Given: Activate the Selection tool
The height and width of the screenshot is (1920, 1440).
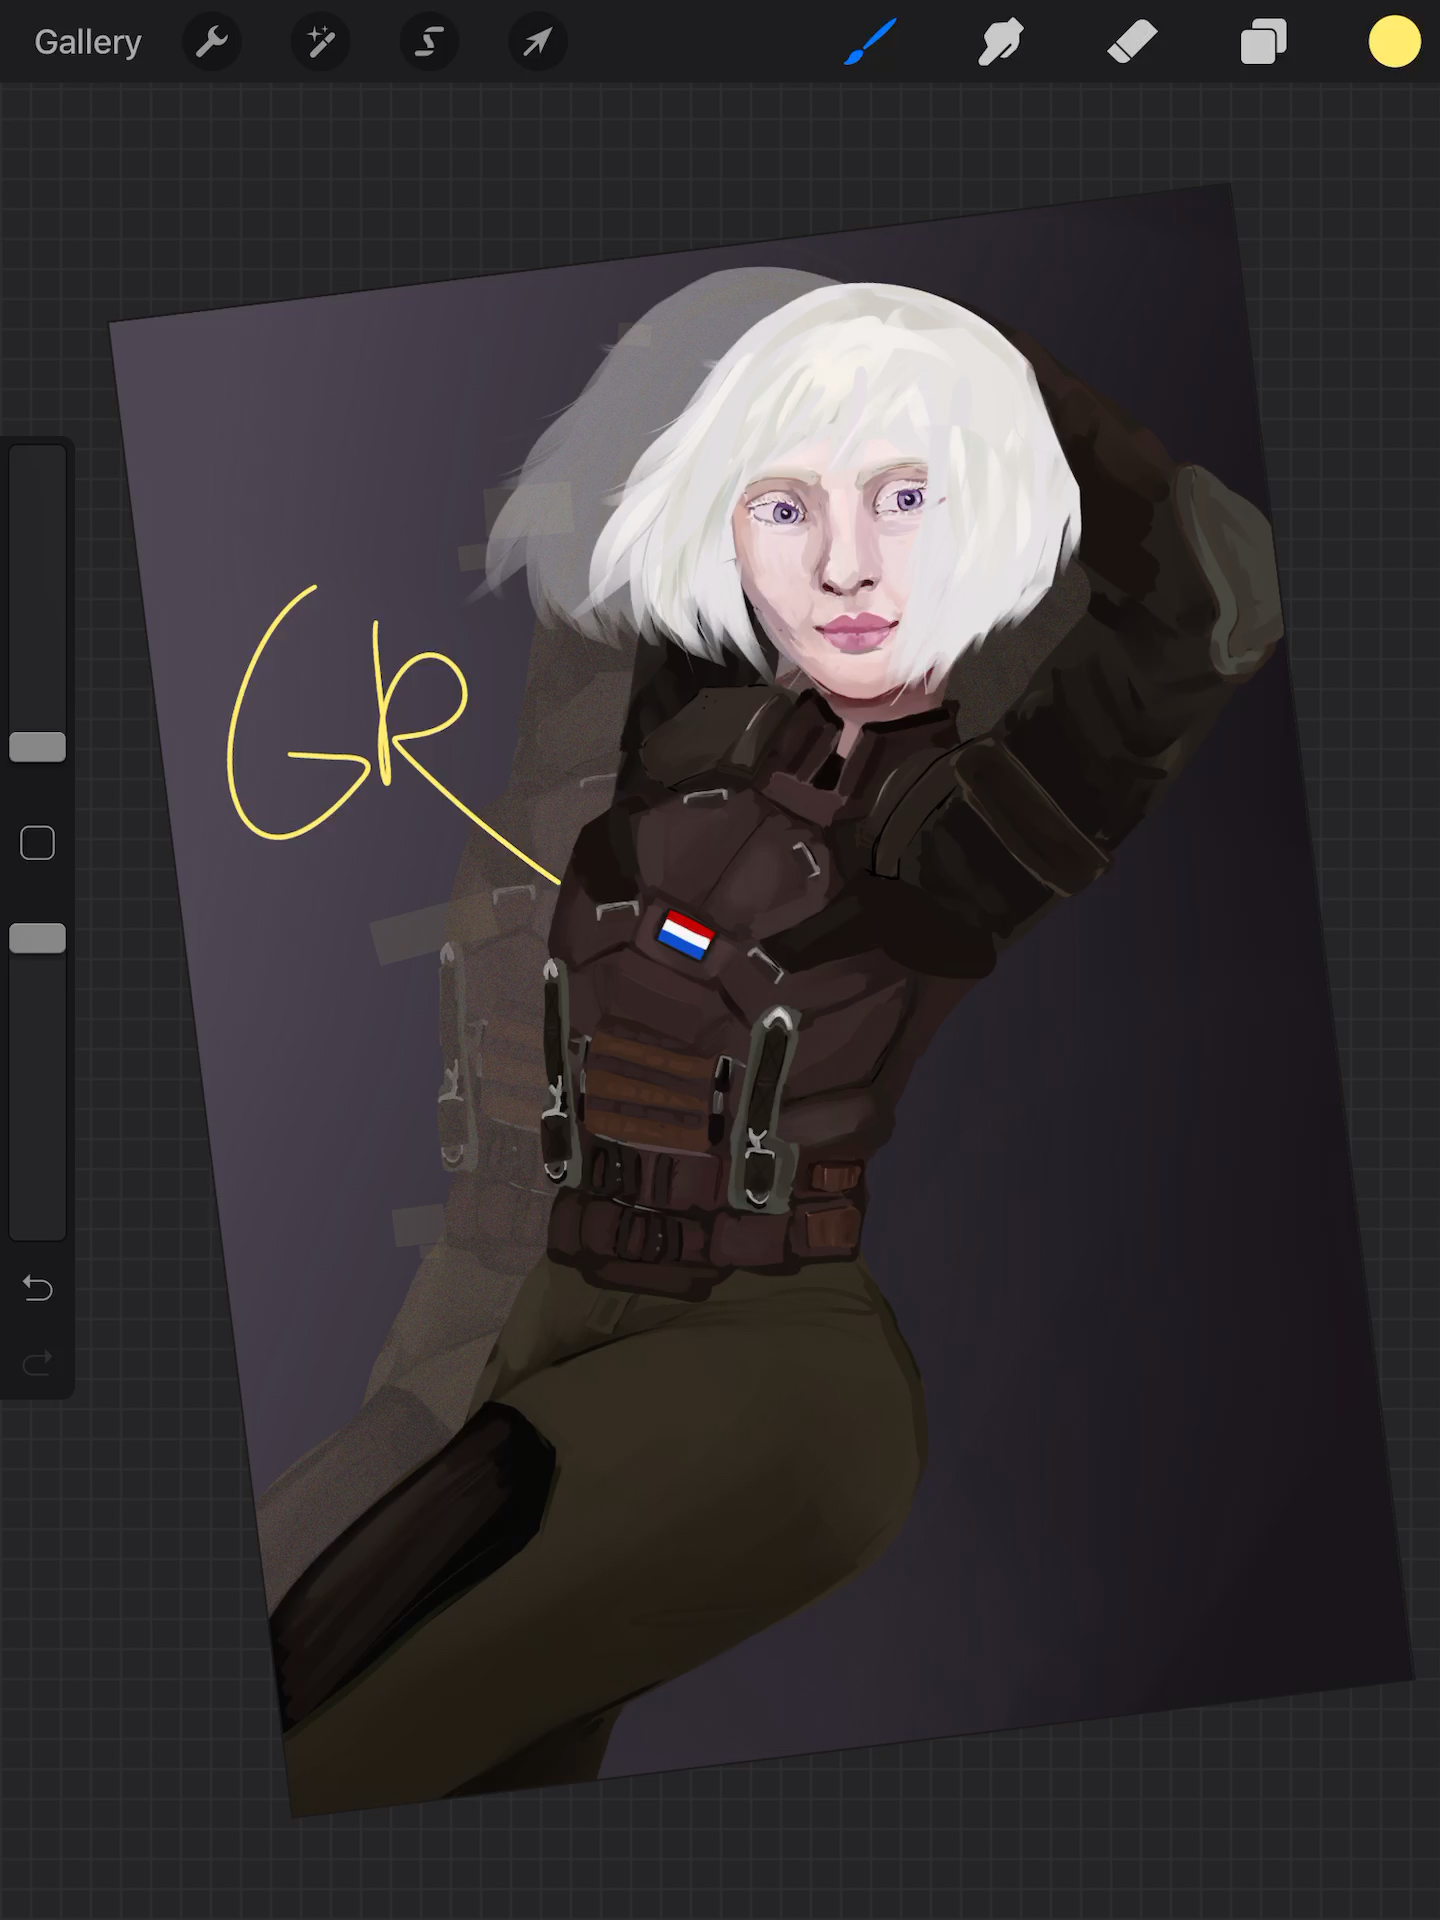Looking at the screenshot, I should (429, 42).
